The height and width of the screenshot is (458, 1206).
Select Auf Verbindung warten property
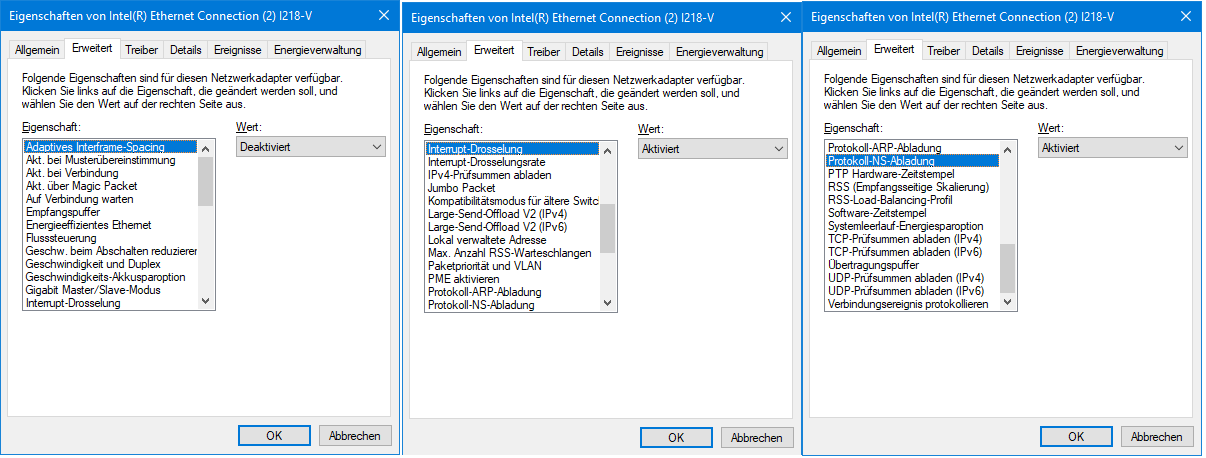click(79, 199)
